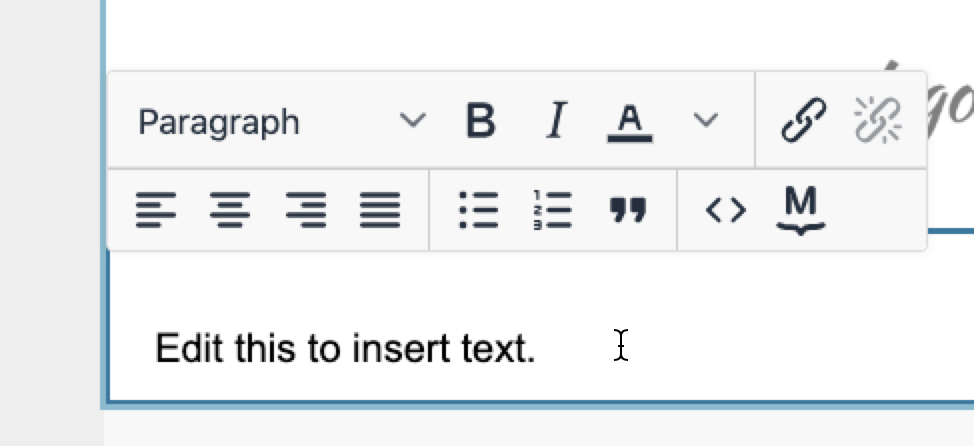Screen dimensions: 974x446
Task: Open the source code view icon
Action: 726,210
